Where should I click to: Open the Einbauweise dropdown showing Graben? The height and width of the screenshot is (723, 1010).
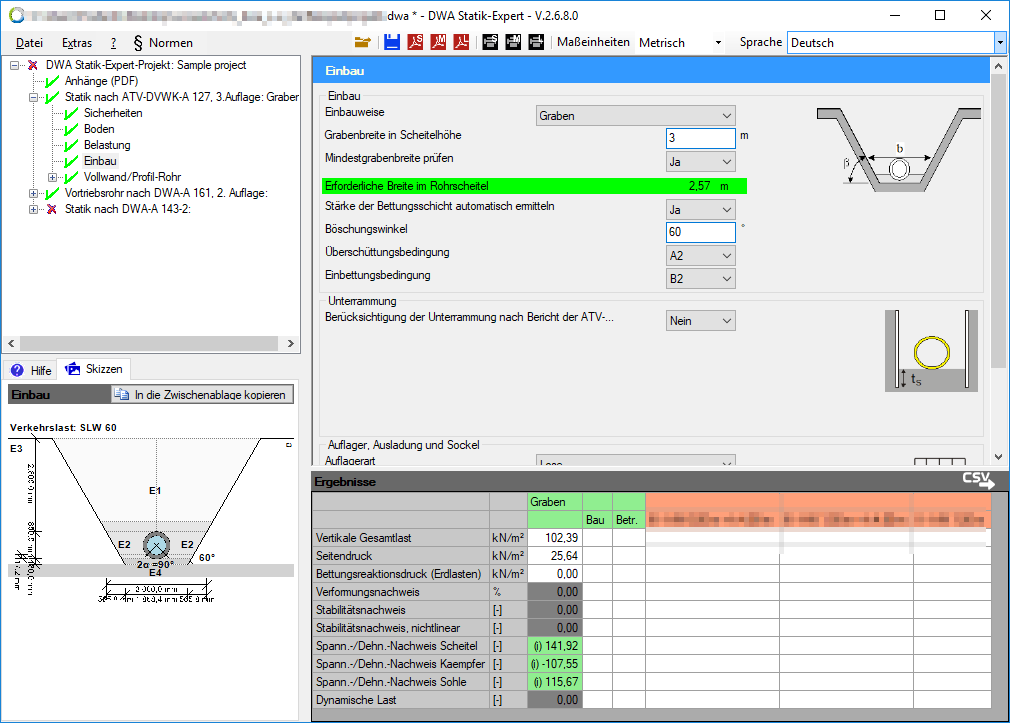635,116
